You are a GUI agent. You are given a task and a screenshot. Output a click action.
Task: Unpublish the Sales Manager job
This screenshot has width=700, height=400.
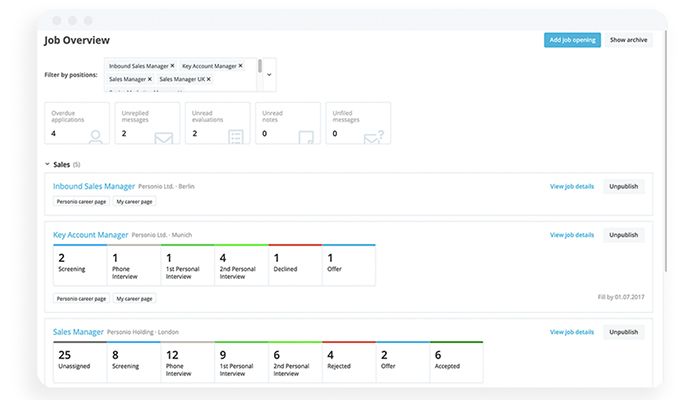pos(623,332)
